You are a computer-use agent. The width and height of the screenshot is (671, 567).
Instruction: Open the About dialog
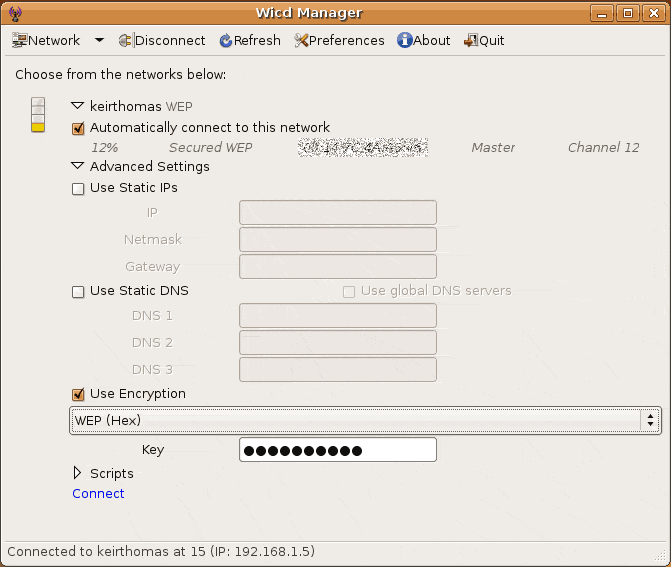coord(423,40)
